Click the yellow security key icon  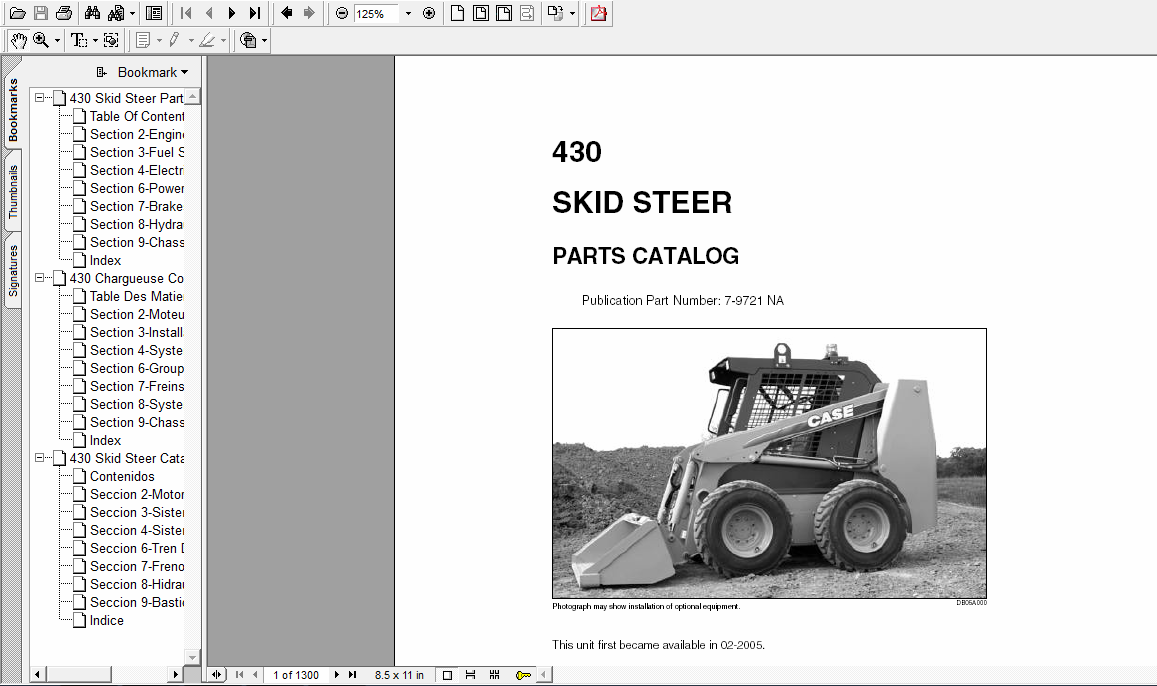pos(523,675)
